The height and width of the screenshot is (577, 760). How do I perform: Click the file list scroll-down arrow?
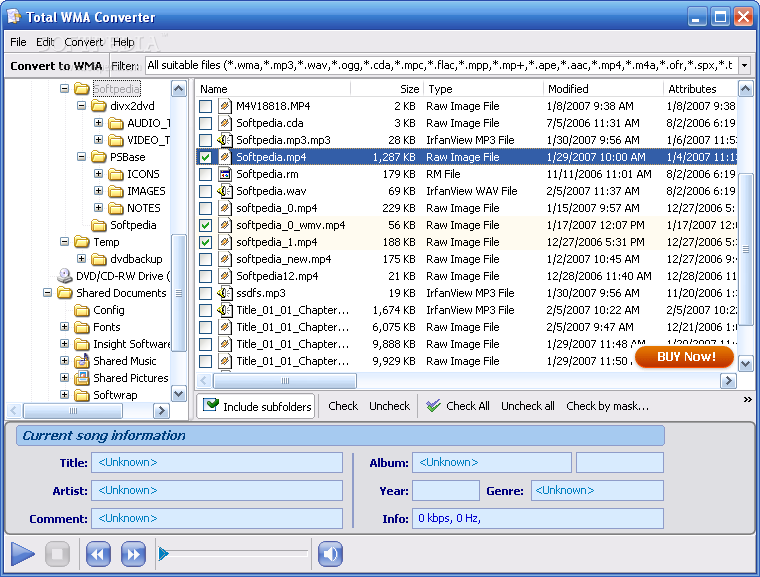tap(745, 363)
